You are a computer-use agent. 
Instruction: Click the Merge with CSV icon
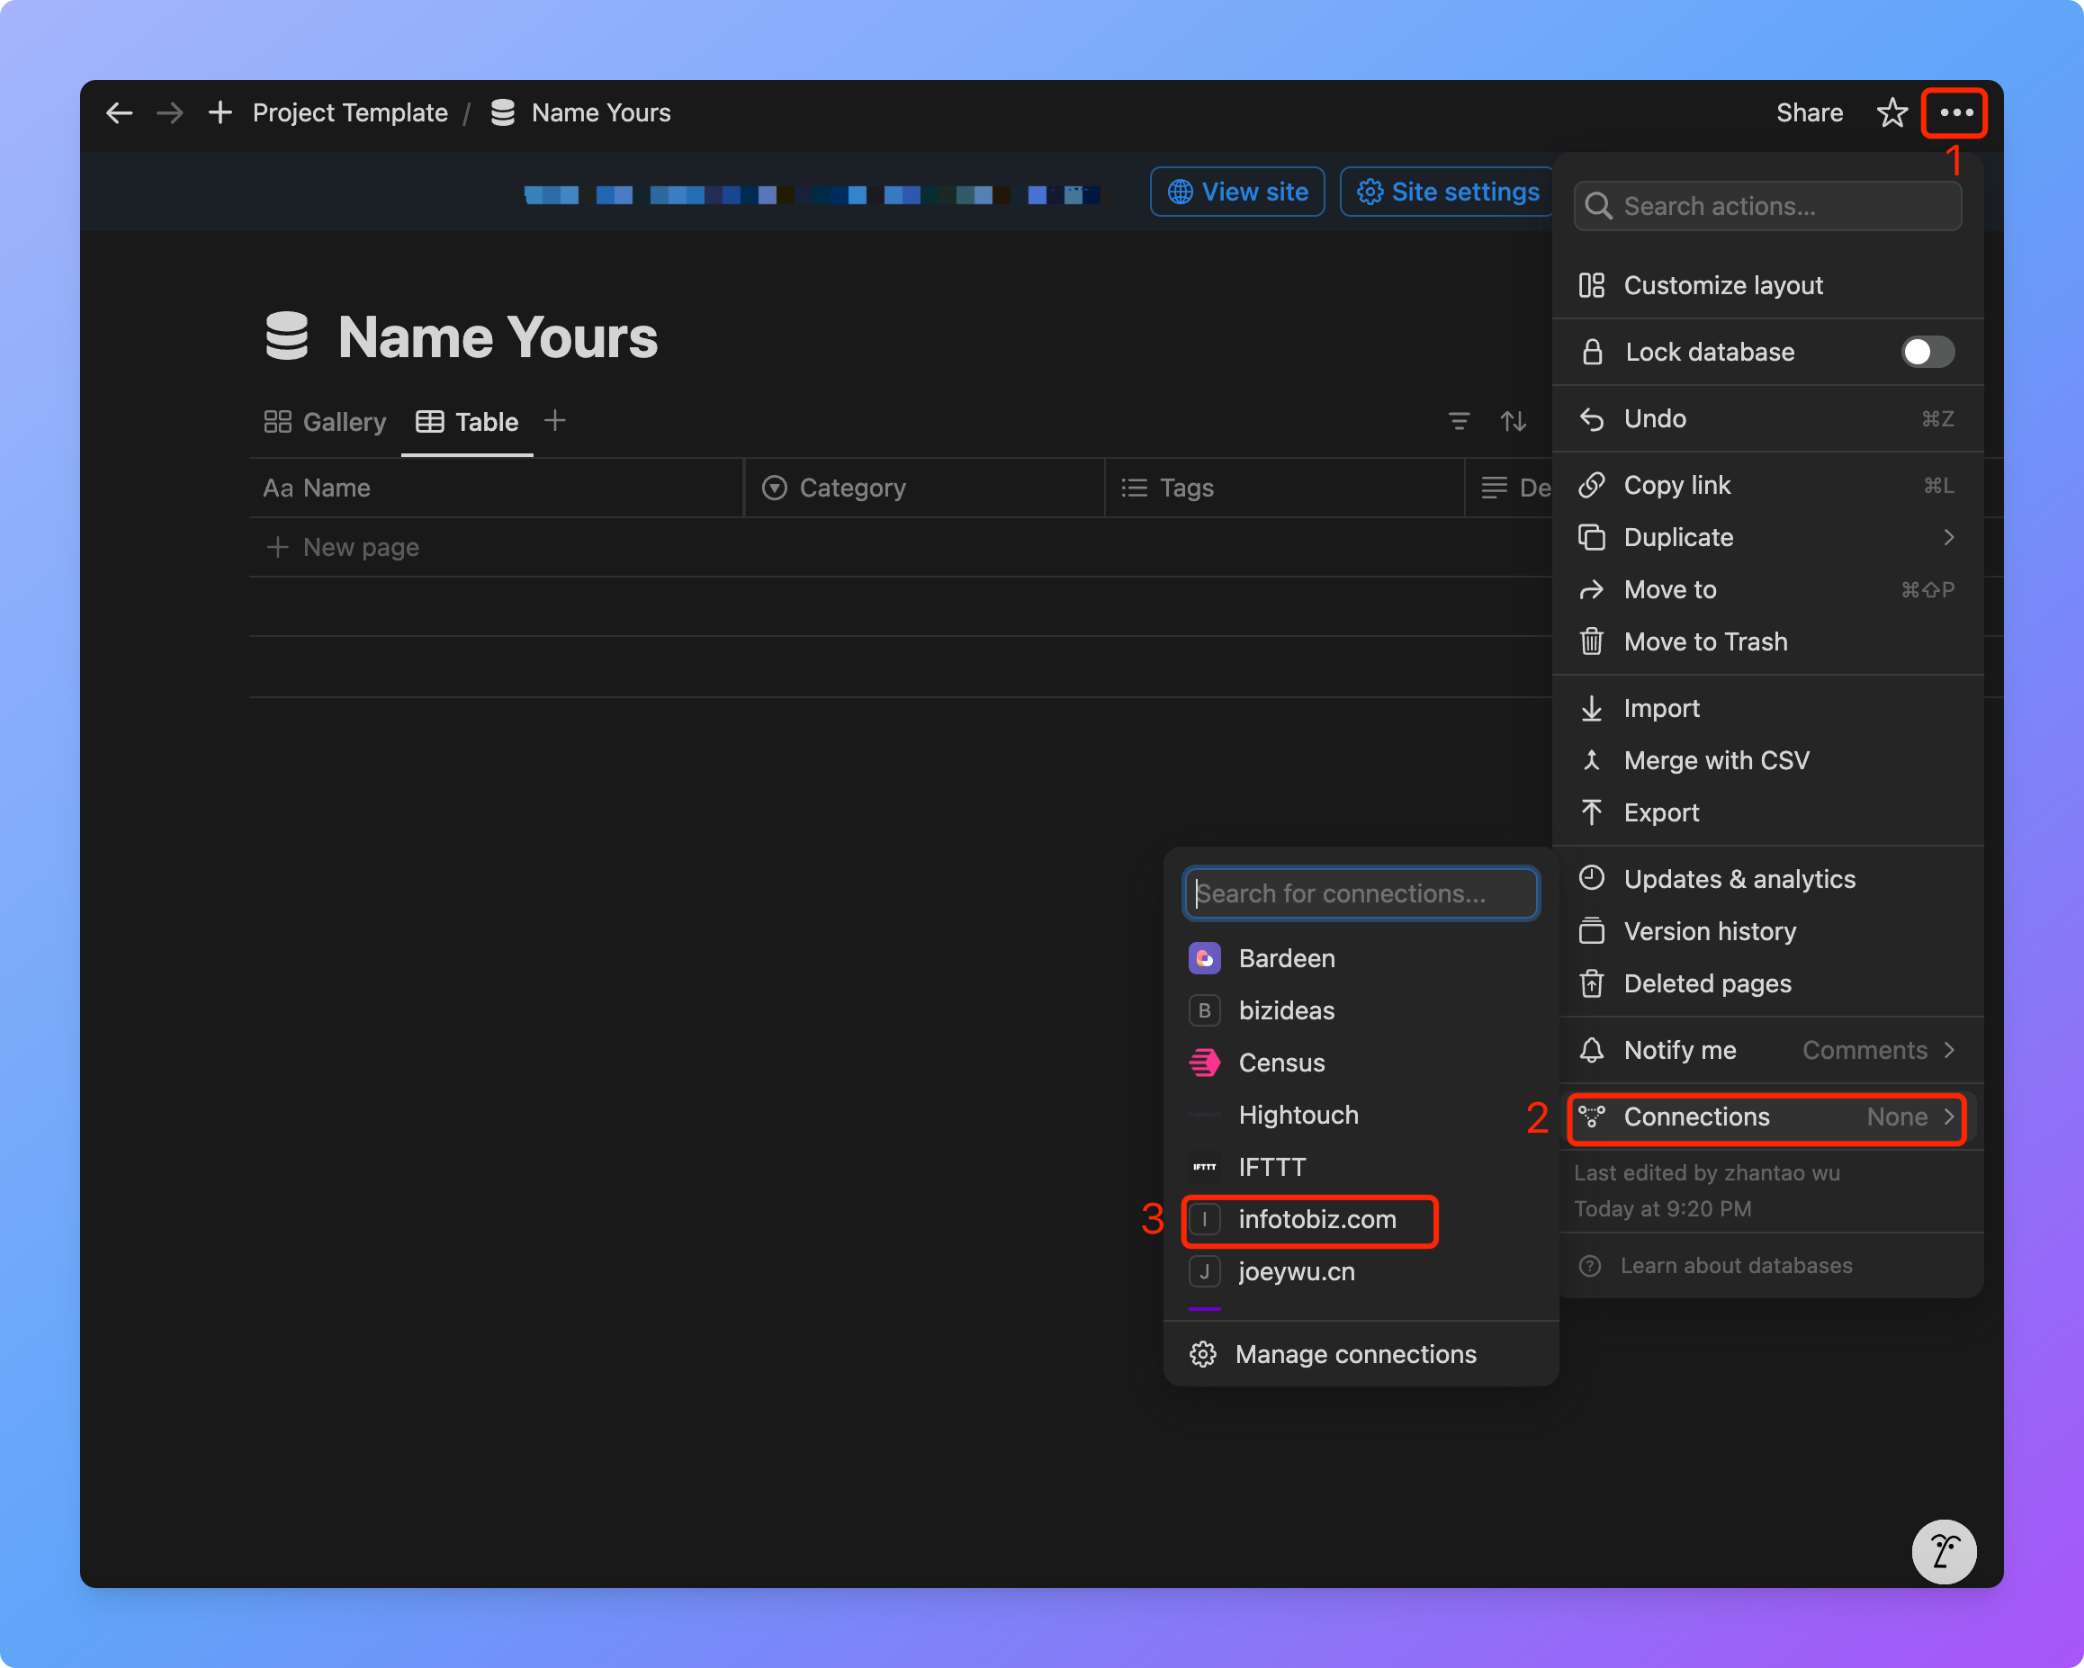[1592, 760]
